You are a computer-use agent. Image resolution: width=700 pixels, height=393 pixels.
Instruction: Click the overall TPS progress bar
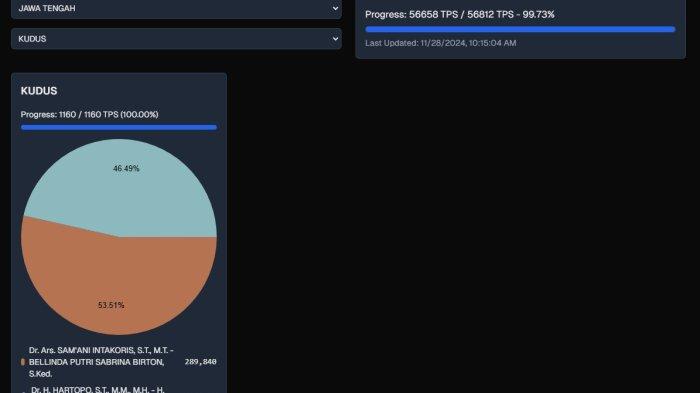click(x=520, y=29)
